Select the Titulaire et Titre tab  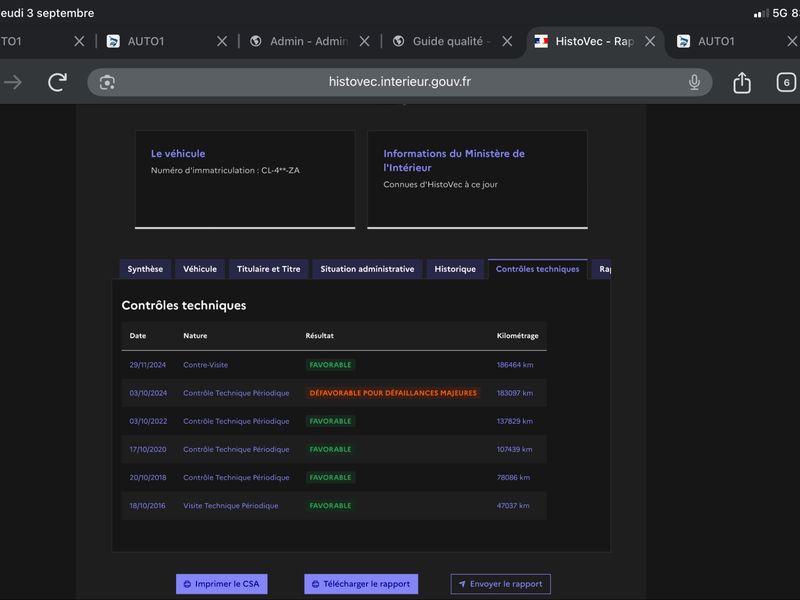[268, 269]
